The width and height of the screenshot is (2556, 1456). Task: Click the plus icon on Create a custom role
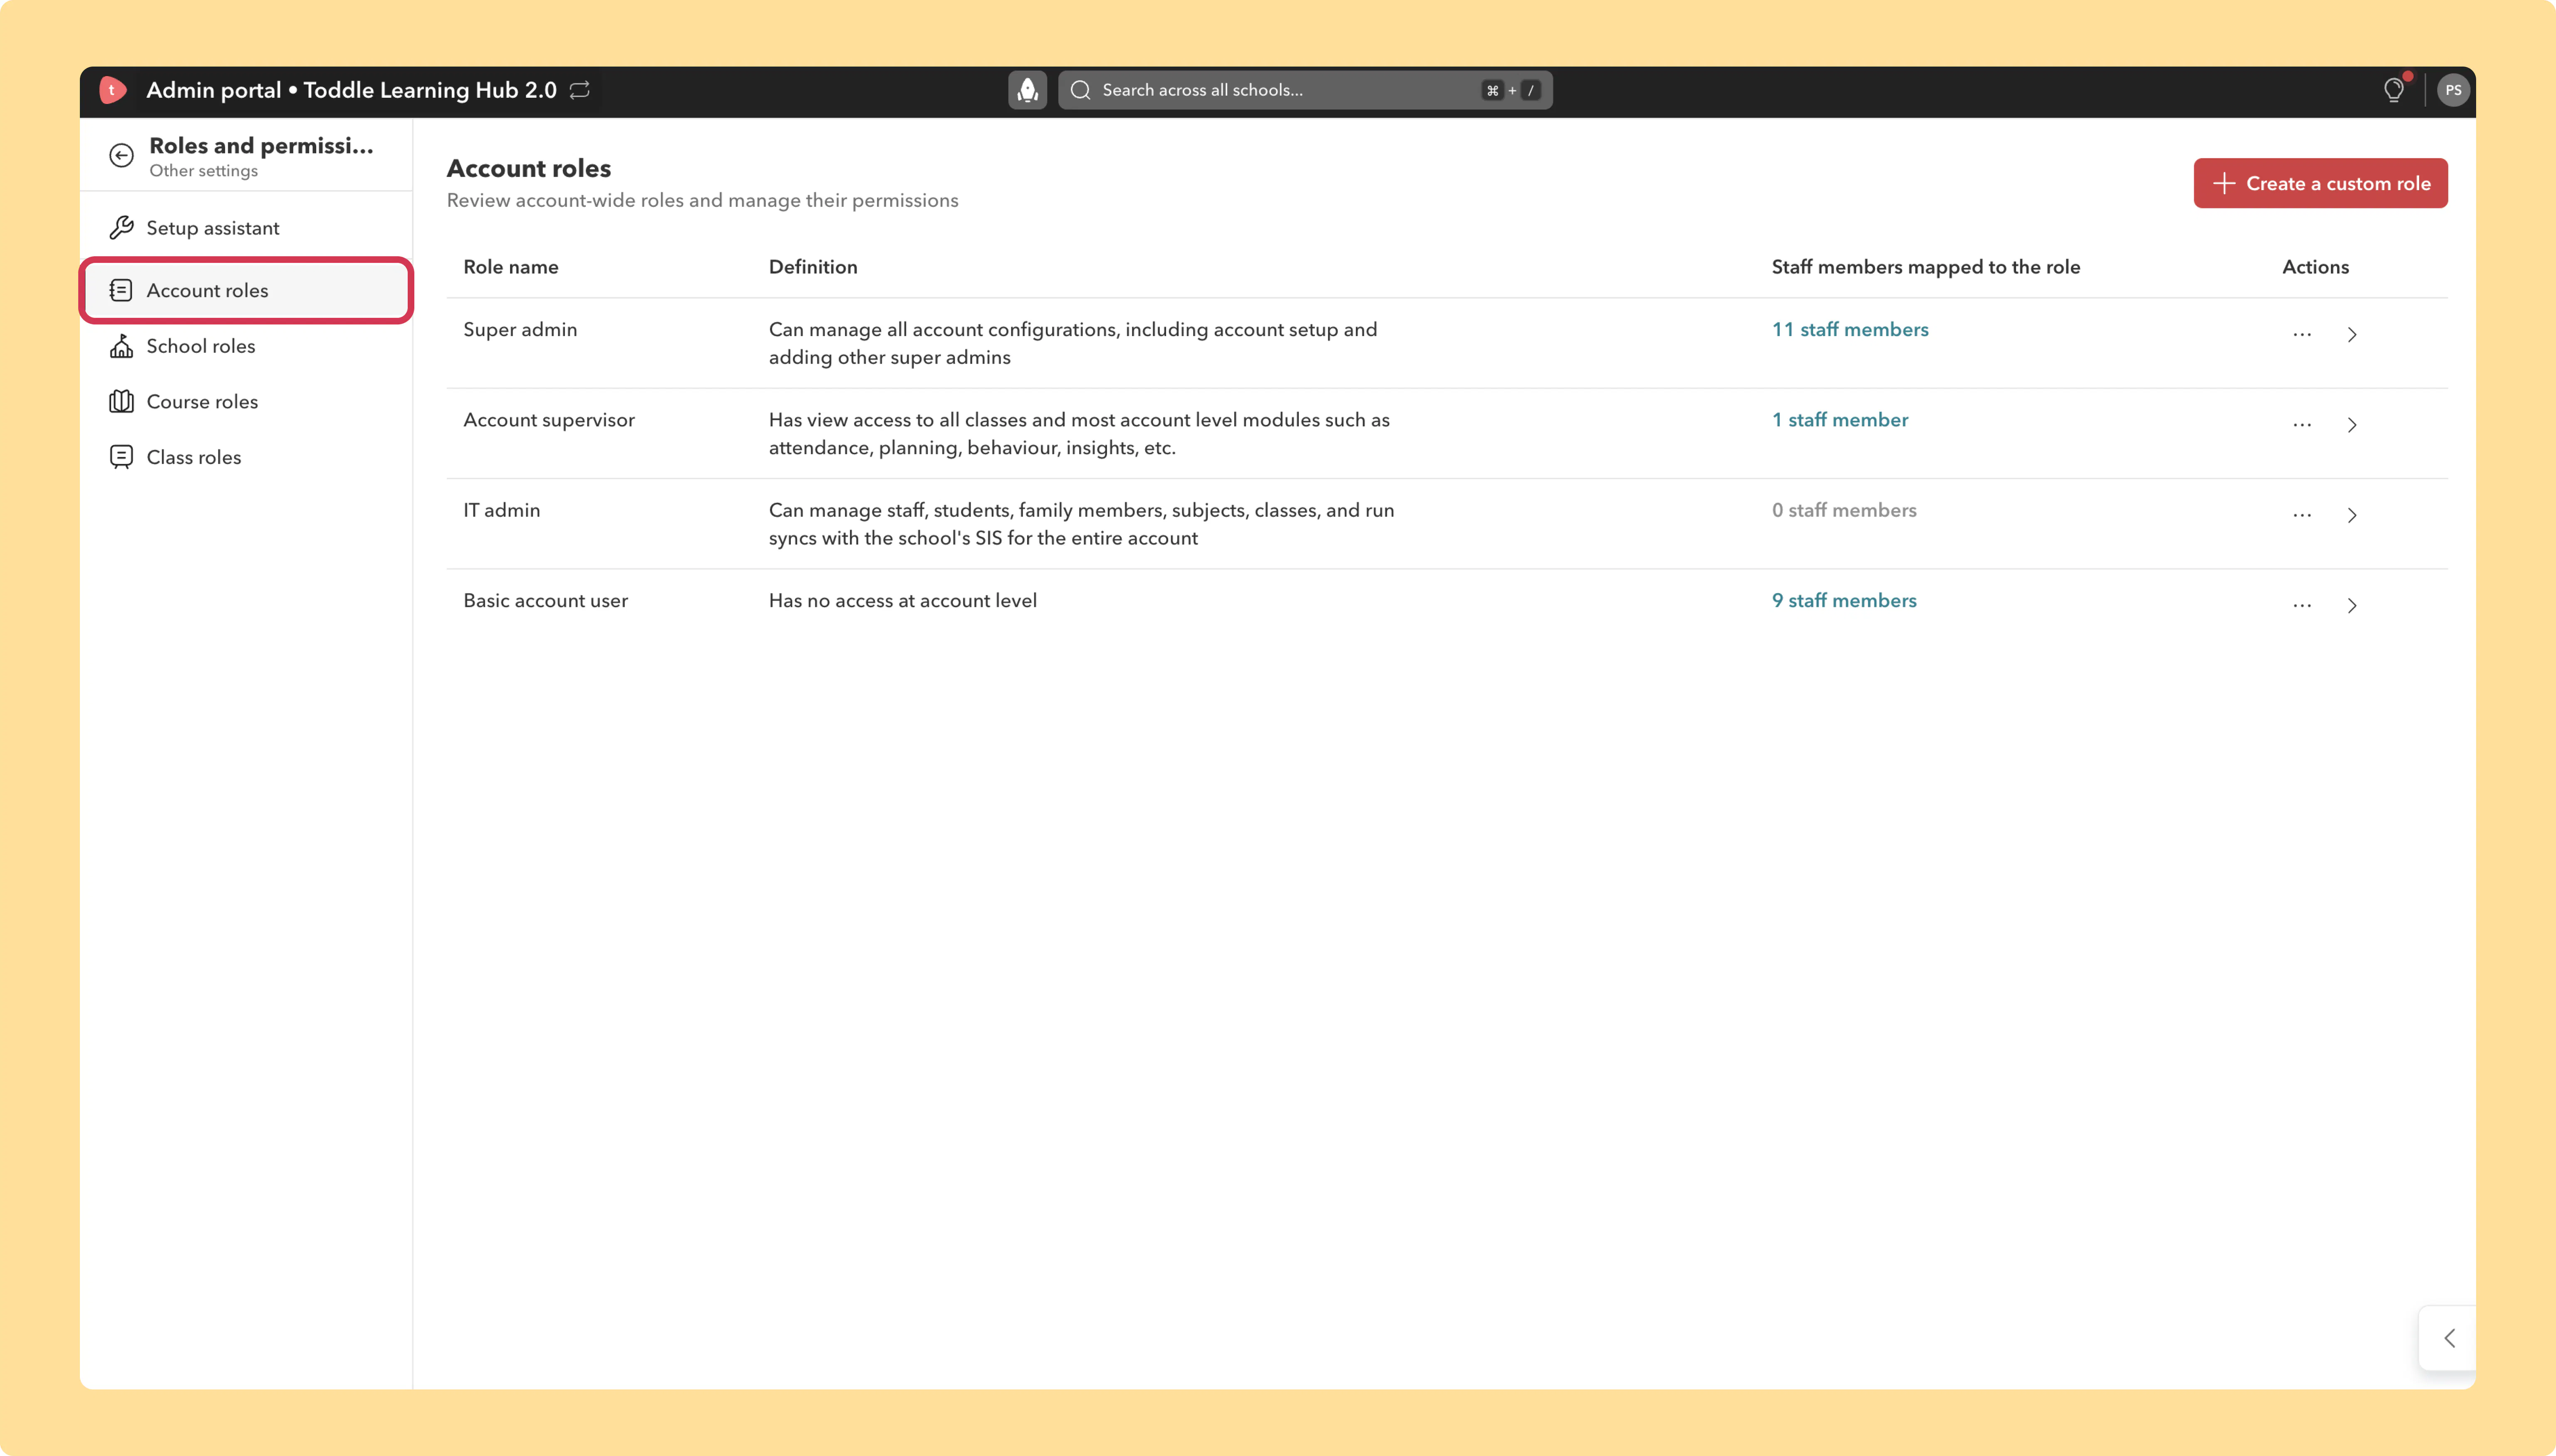pyautogui.click(x=2224, y=183)
